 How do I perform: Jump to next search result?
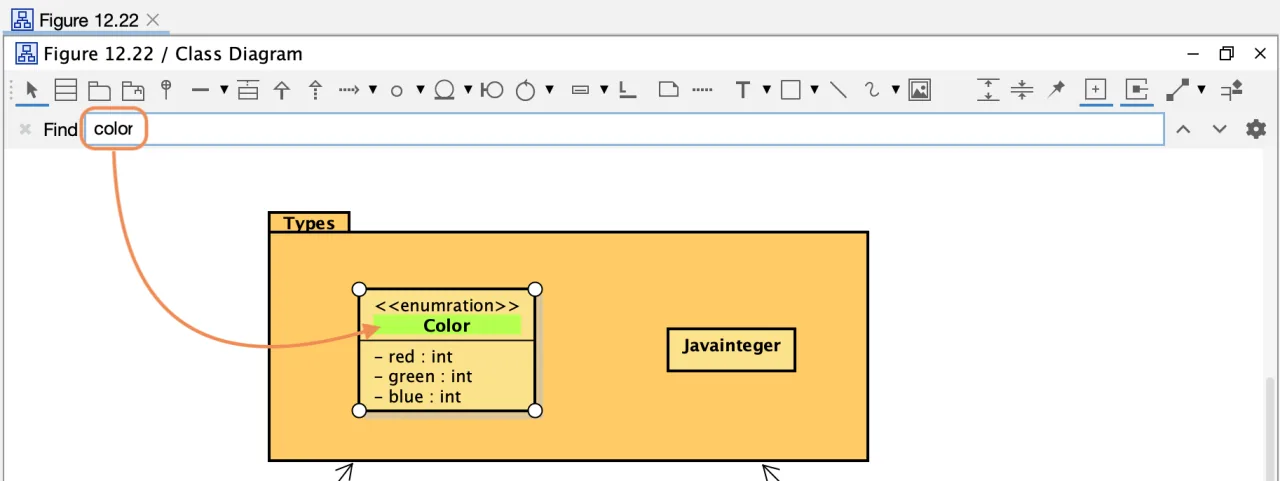pyautogui.click(x=1219, y=129)
